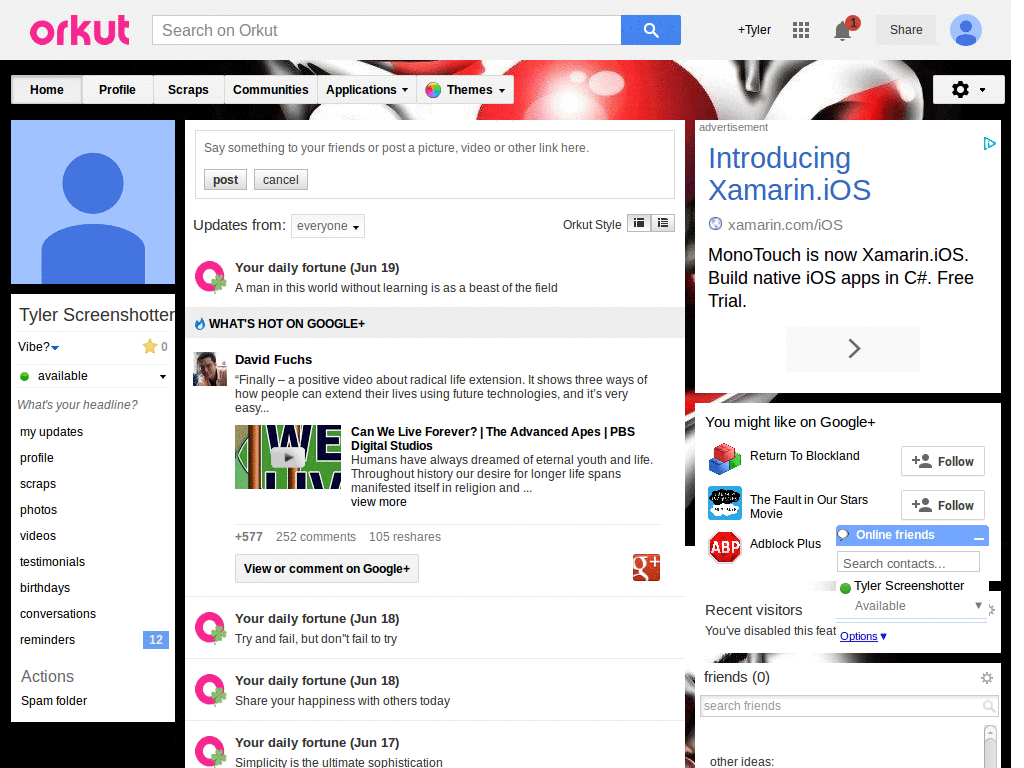Click The Fault in Our Stars icon
This screenshot has height=768, width=1024.
(x=725, y=503)
